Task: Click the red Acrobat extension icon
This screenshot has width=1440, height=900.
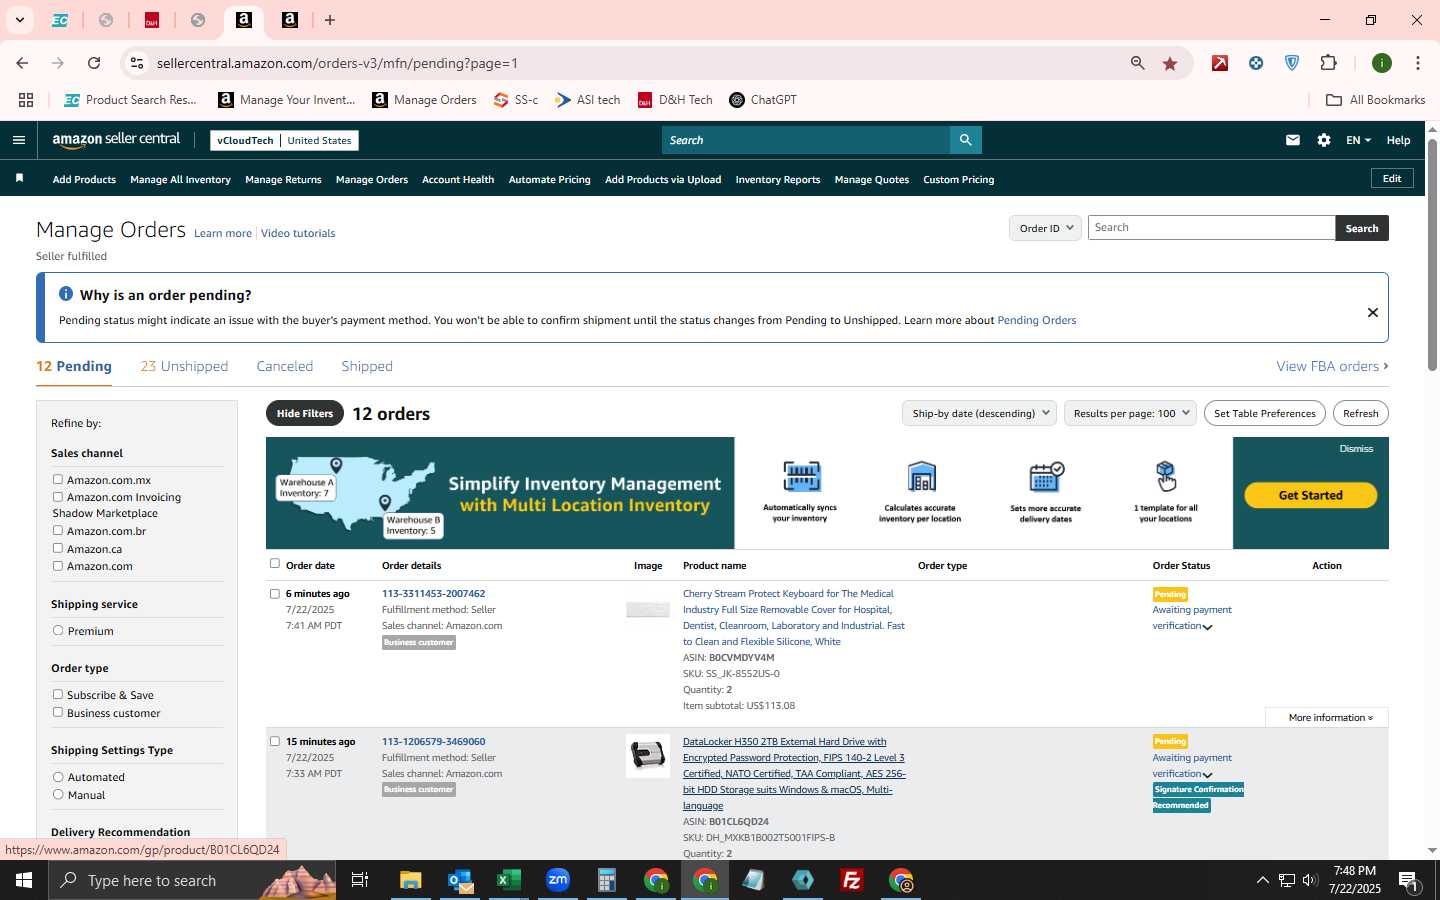Action: [x=1220, y=63]
